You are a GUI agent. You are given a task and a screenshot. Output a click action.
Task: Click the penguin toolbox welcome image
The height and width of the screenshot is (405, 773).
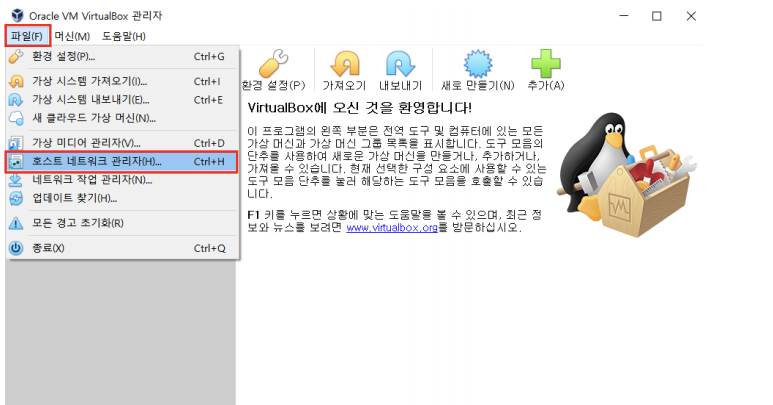626,174
